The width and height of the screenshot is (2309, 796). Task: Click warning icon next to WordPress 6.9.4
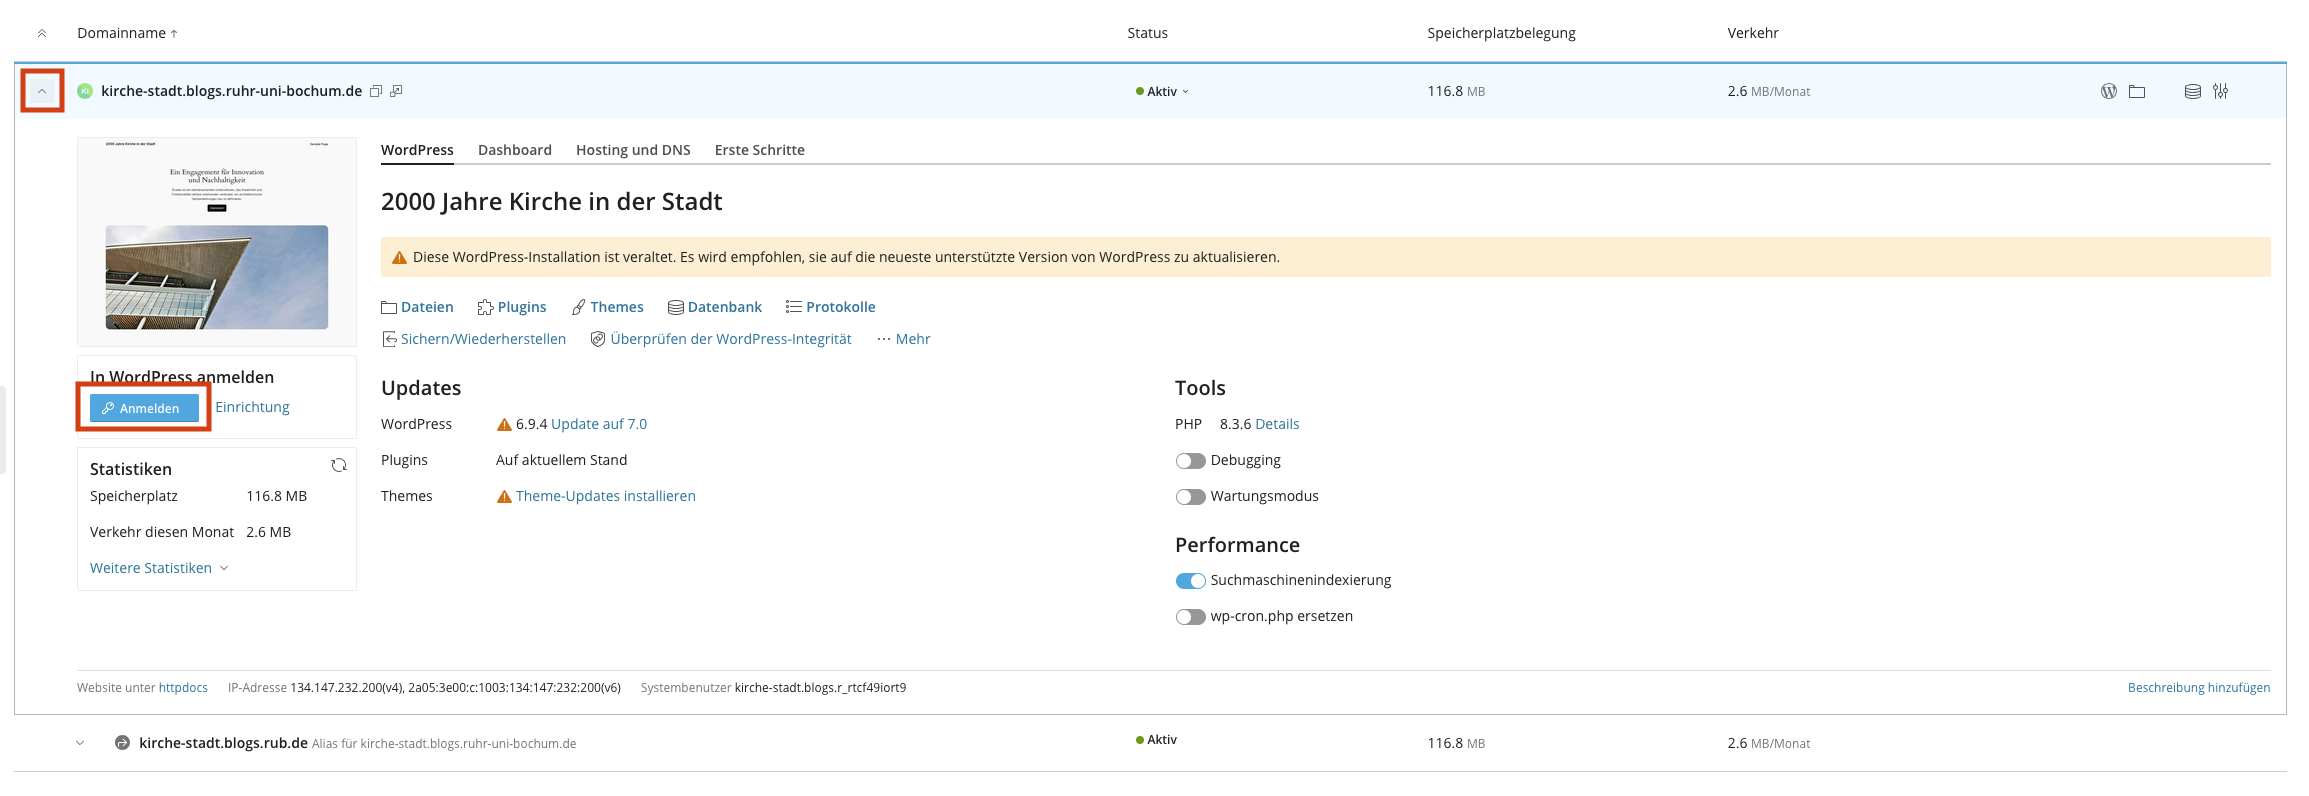pyautogui.click(x=504, y=425)
